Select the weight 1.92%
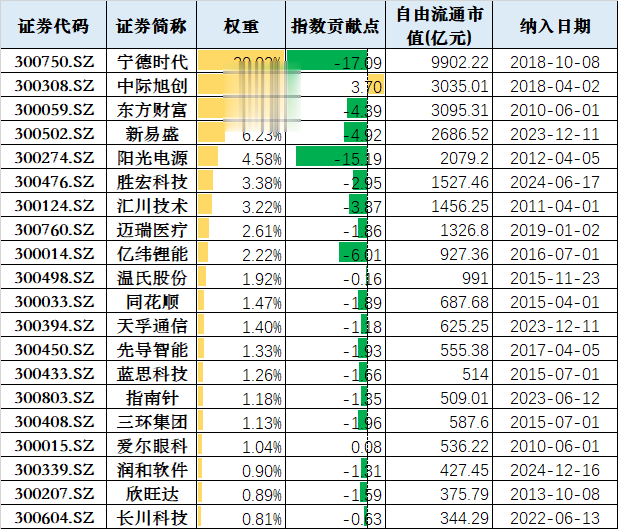The image size is (618, 529). tap(262, 279)
